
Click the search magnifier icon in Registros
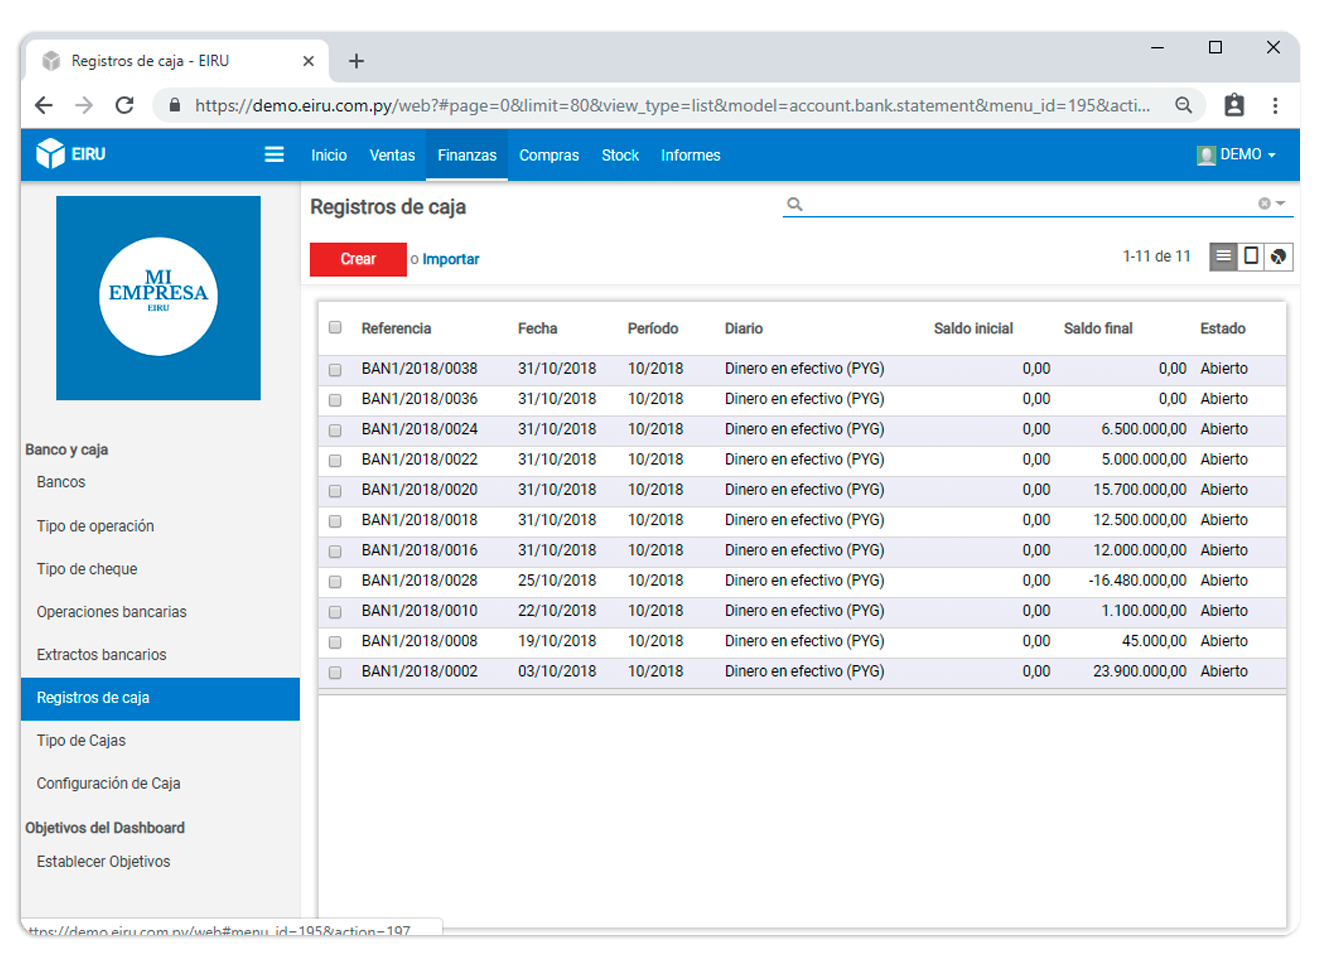point(795,204)
